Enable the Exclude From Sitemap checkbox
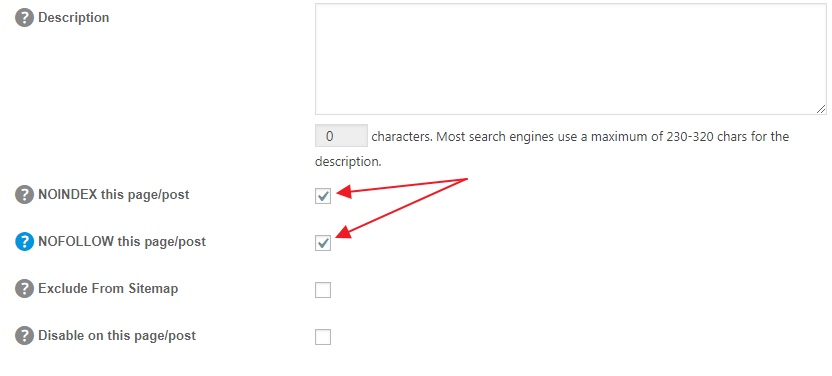 (x=323, y=290)
